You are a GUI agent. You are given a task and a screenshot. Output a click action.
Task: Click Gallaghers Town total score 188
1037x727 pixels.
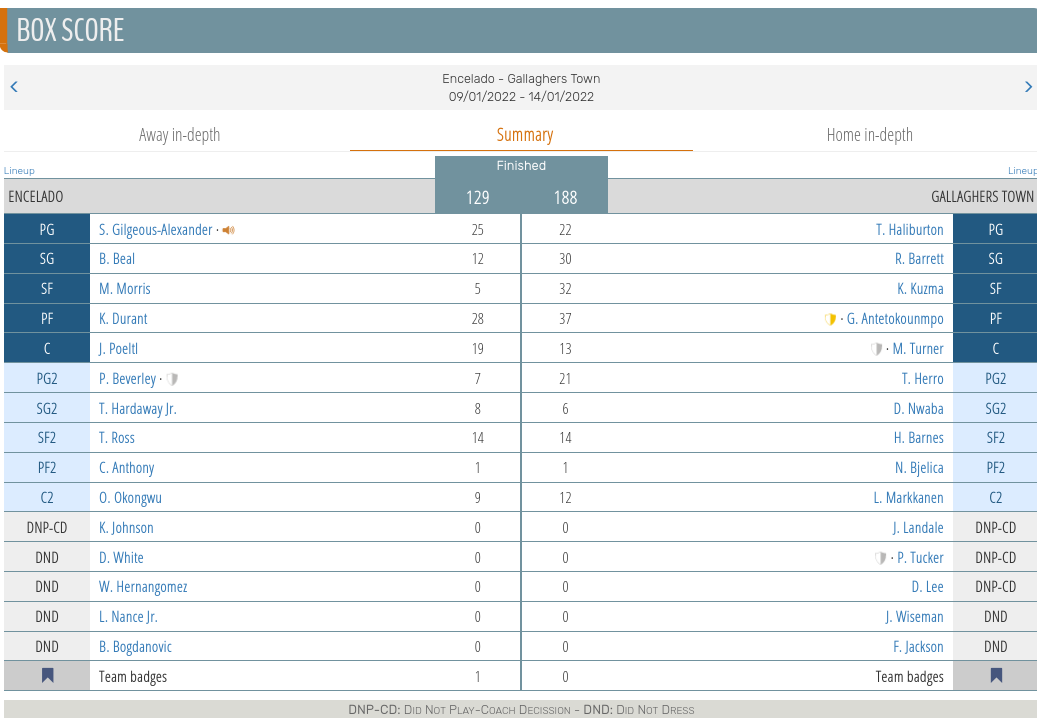tap(565, 198)
